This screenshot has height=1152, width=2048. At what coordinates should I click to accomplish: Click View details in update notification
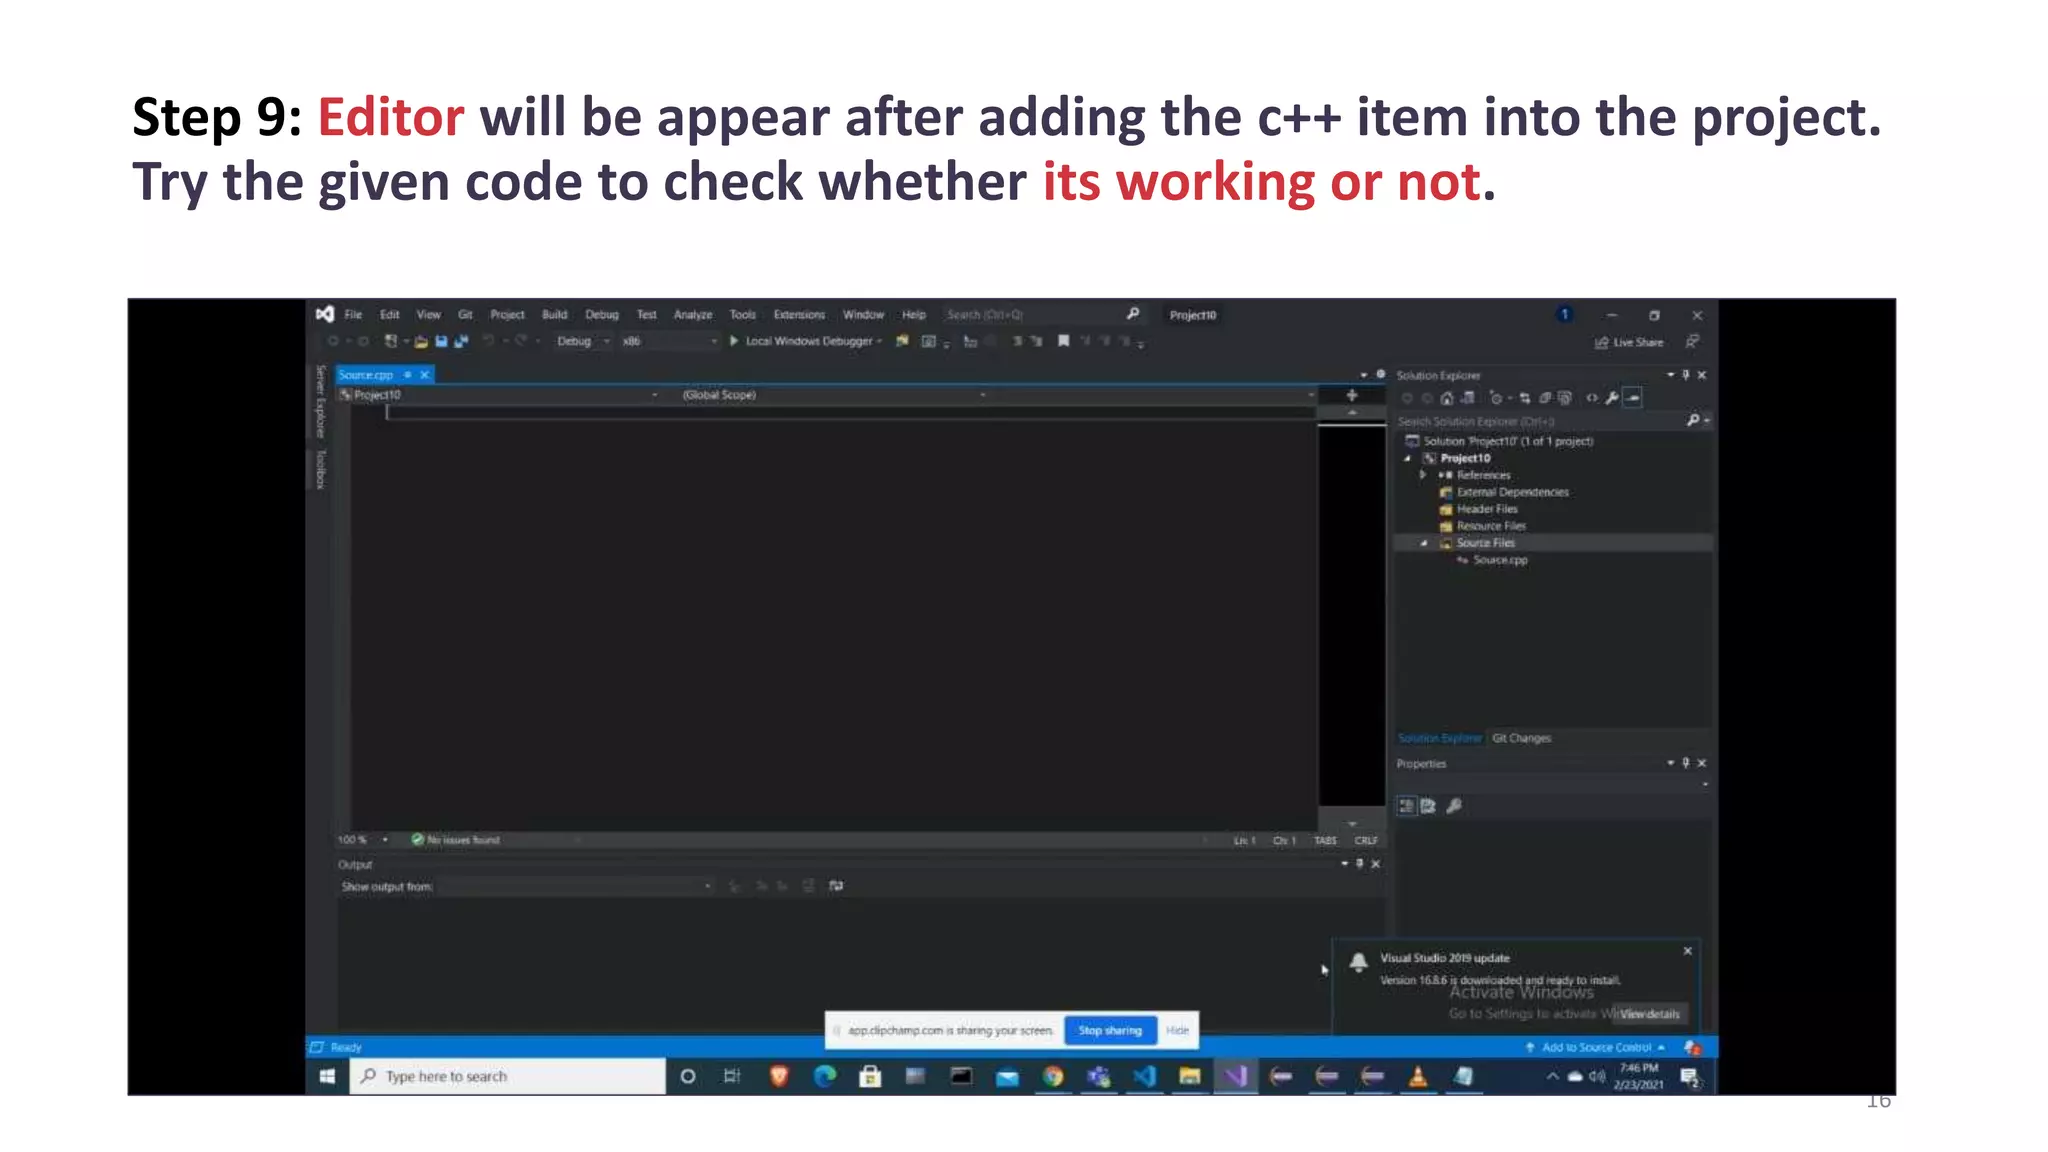coord(1650,1014)
